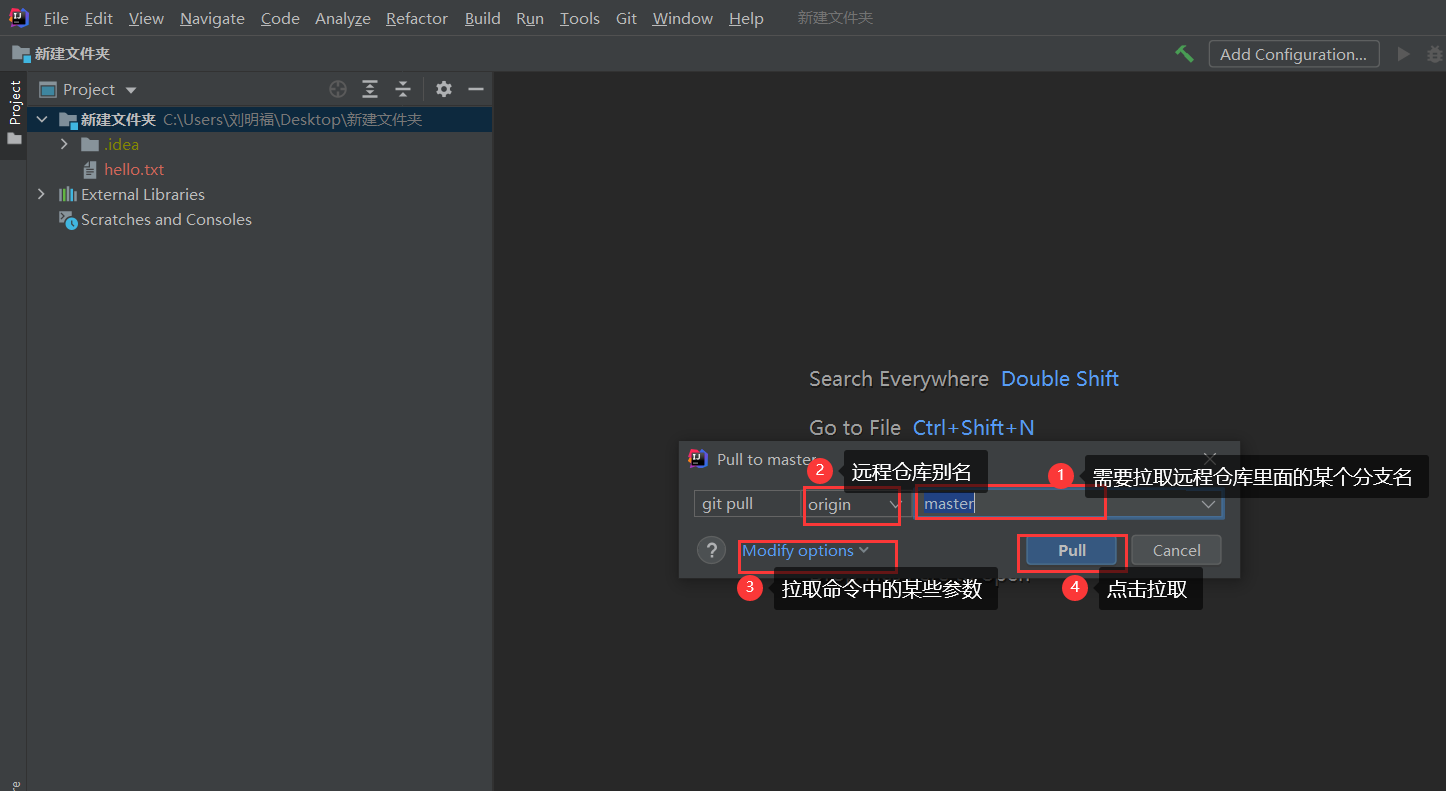Select hello.txt in project tree
The image size is (1446, 791).
pos(134,170)
